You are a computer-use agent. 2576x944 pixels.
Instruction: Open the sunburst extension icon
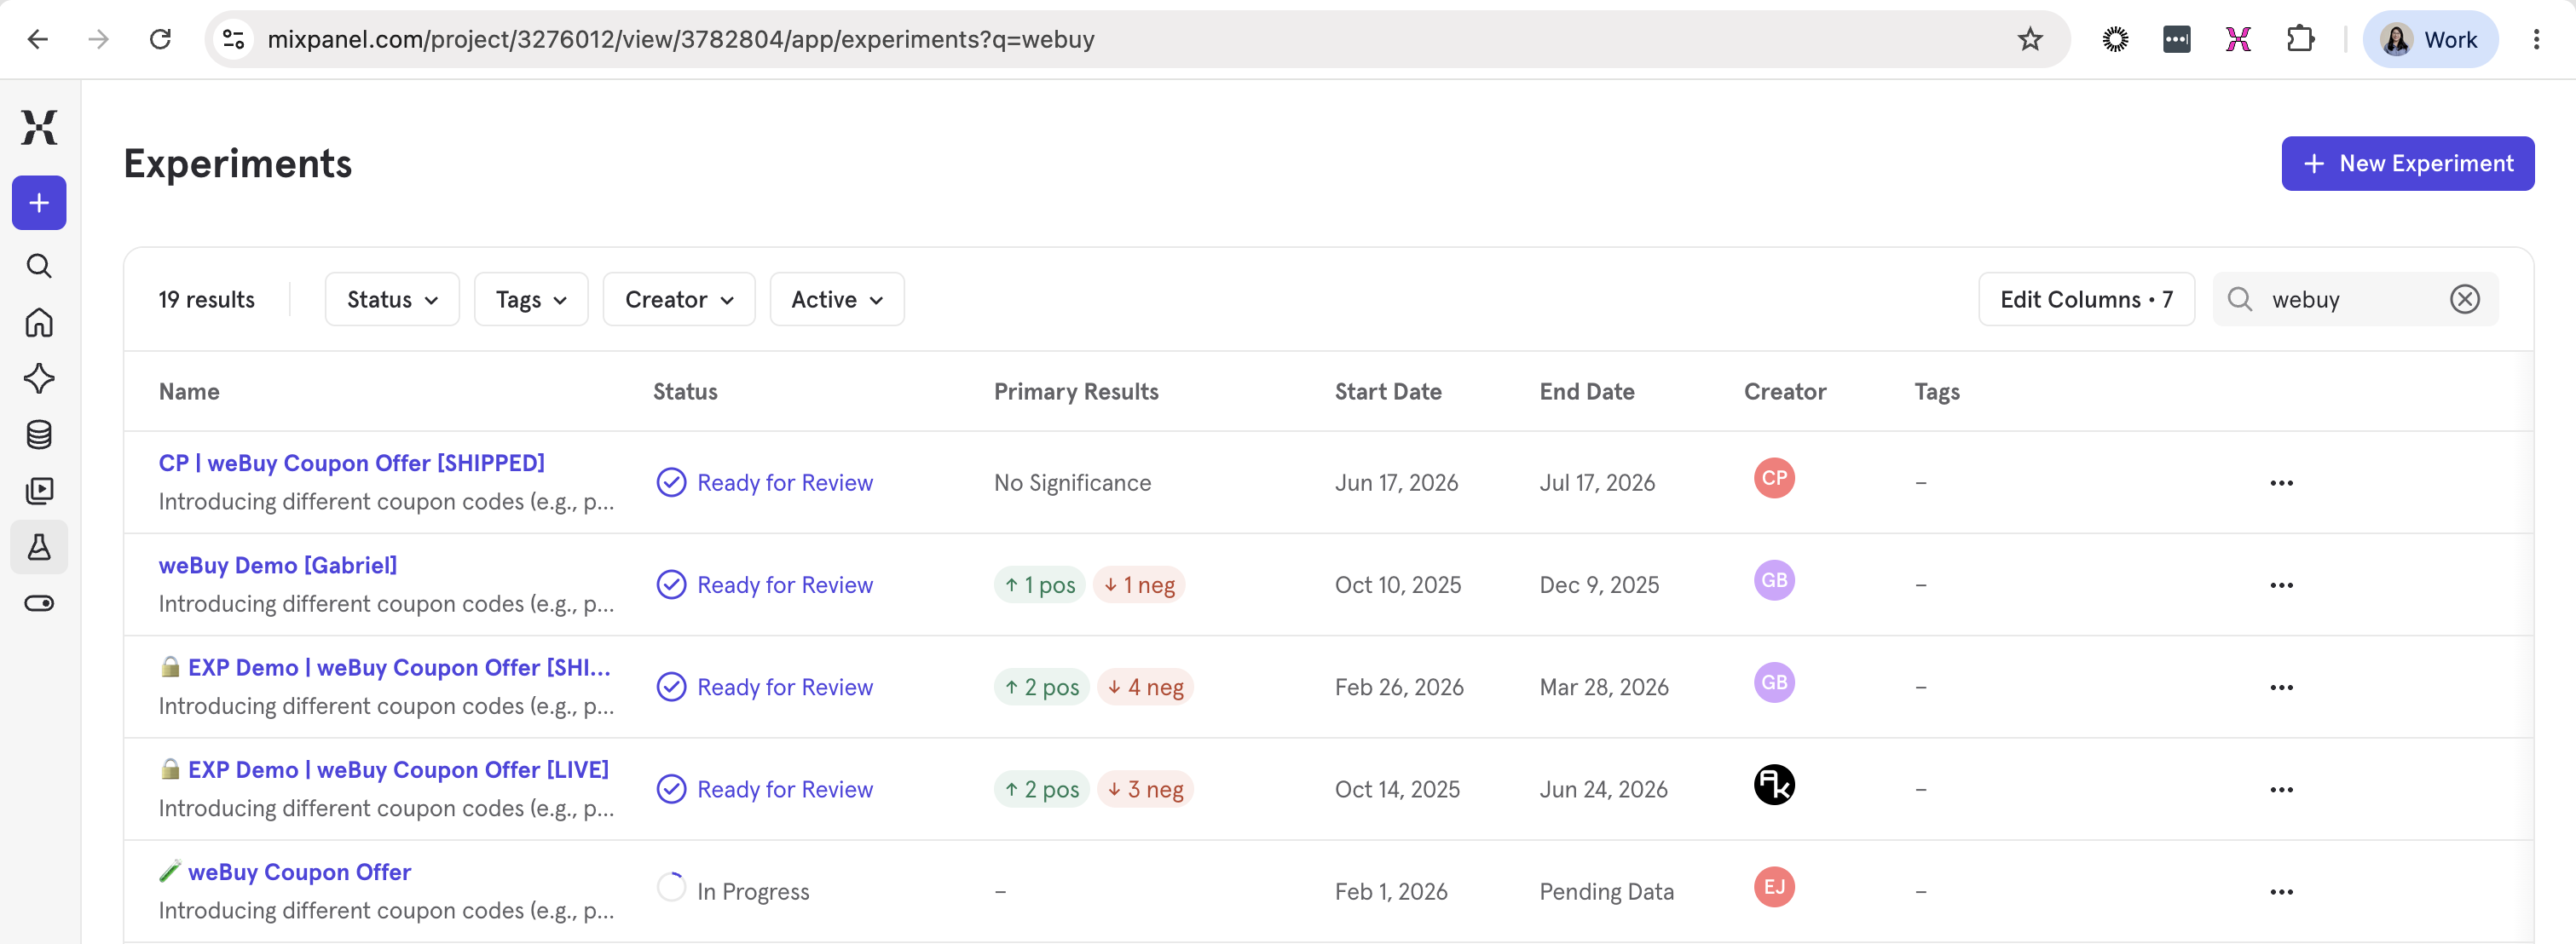pyautogui.click(x=2115, y=39)
